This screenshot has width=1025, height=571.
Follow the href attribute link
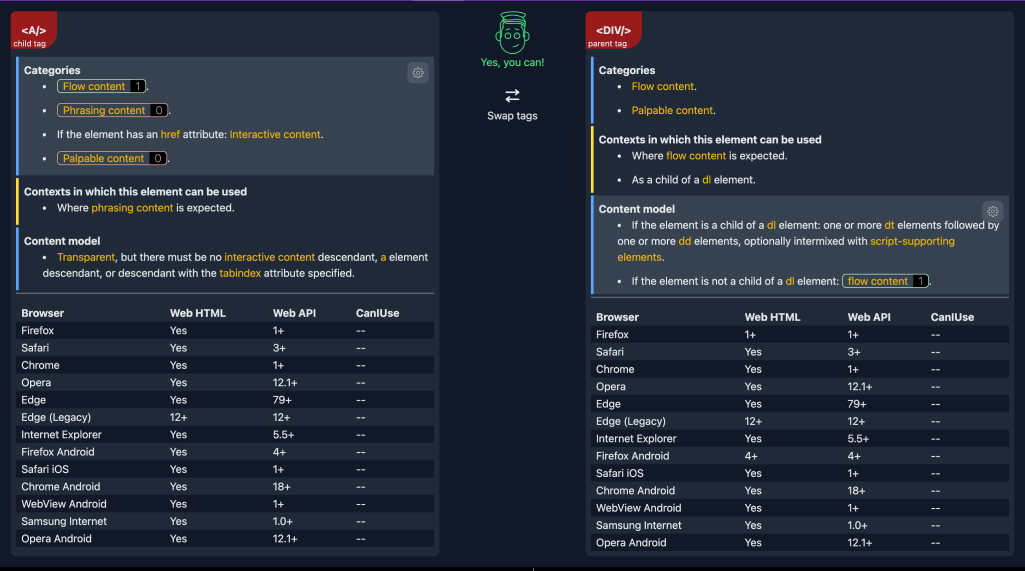coord(172,134)
